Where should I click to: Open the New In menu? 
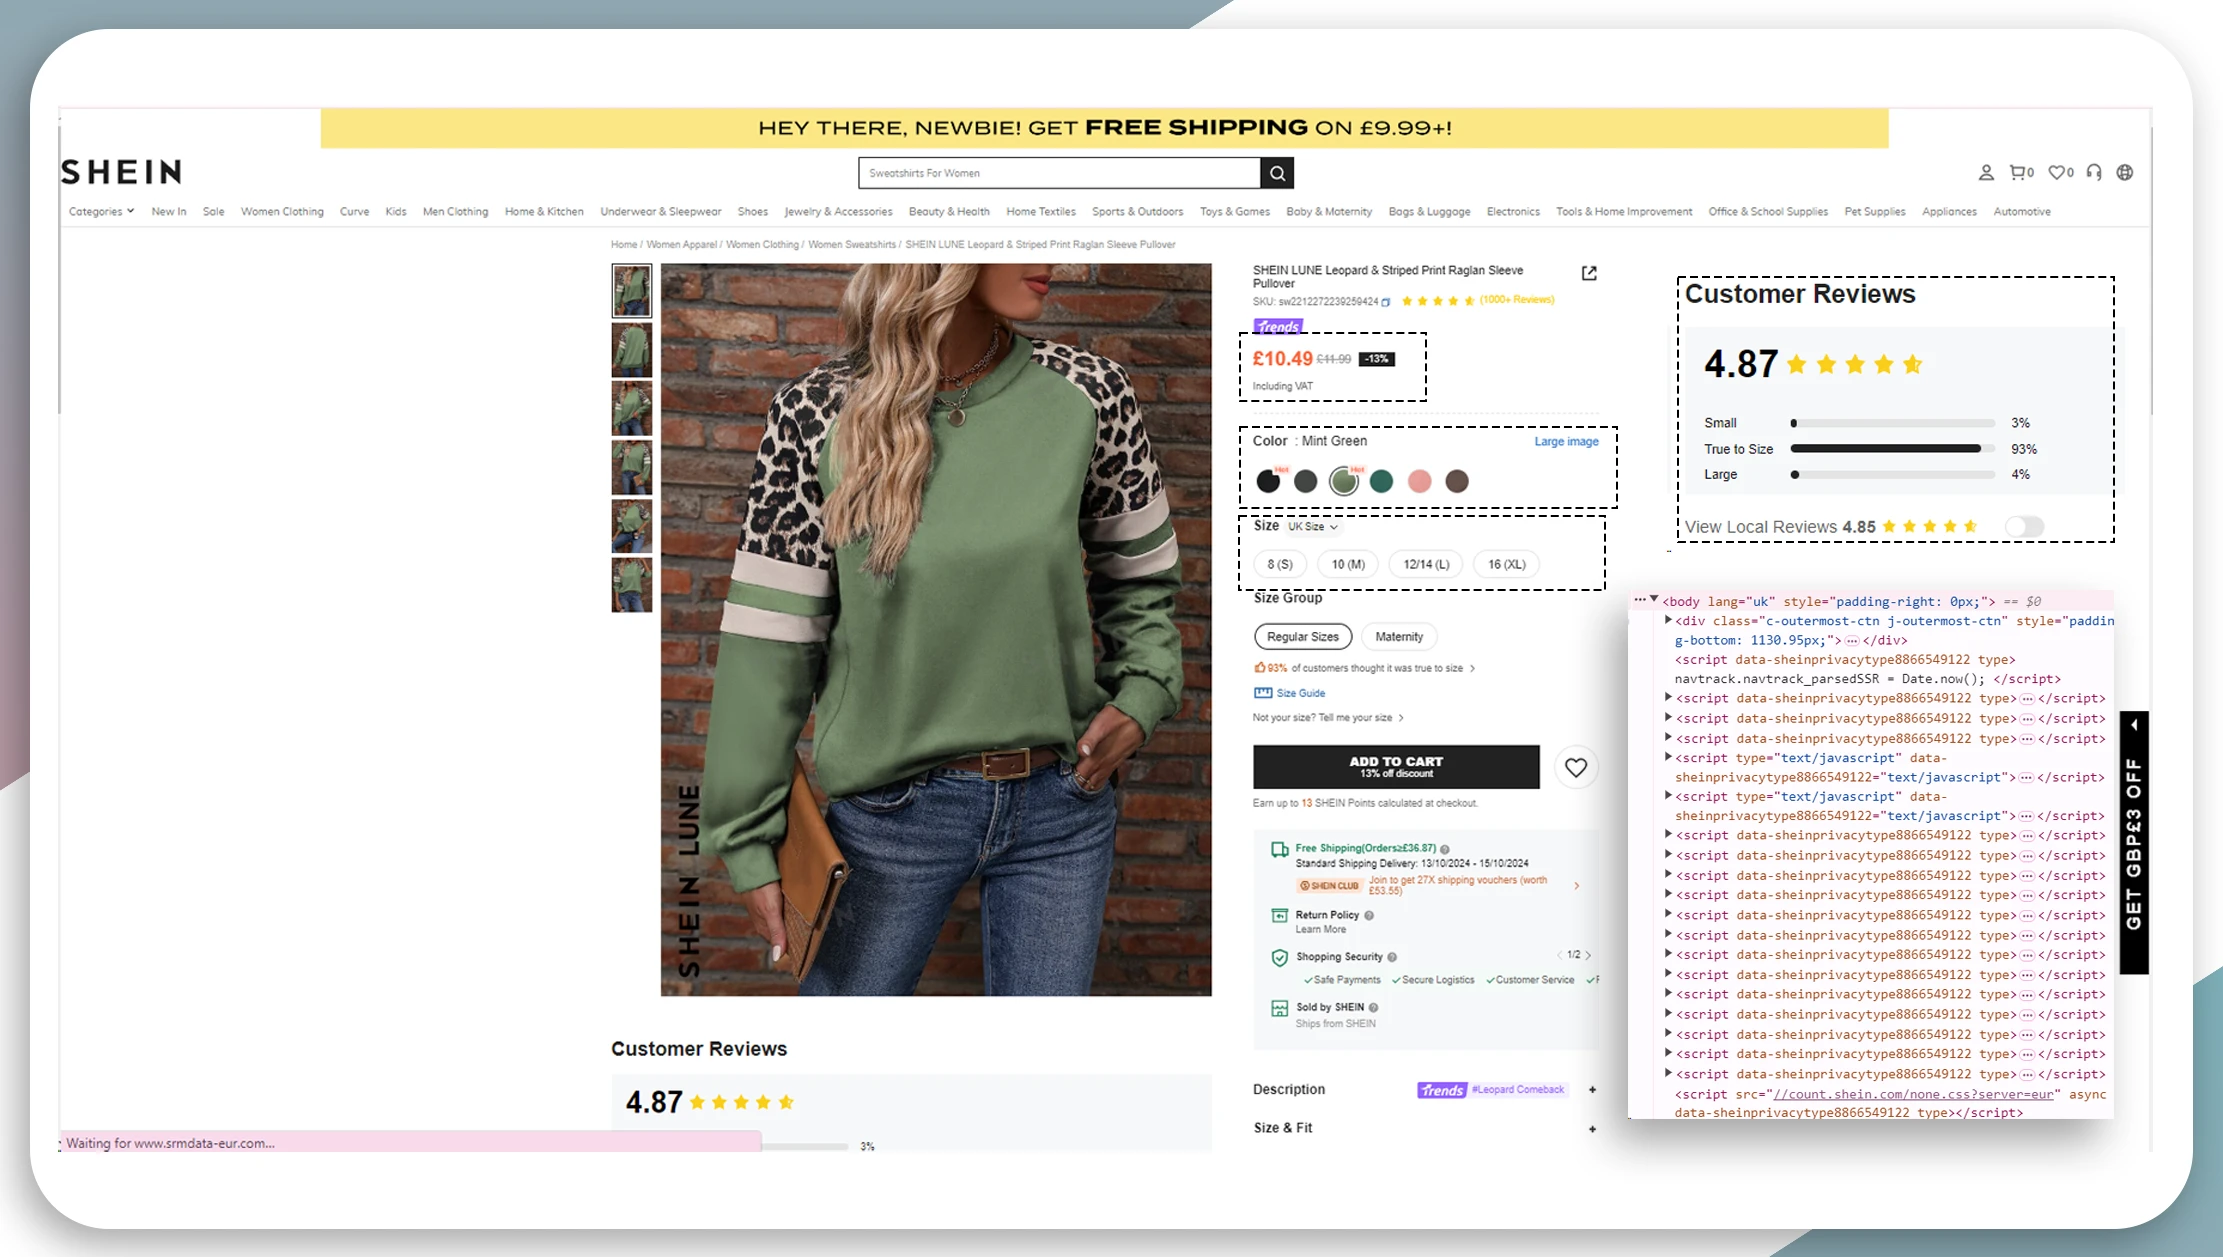tap(169, 212)
